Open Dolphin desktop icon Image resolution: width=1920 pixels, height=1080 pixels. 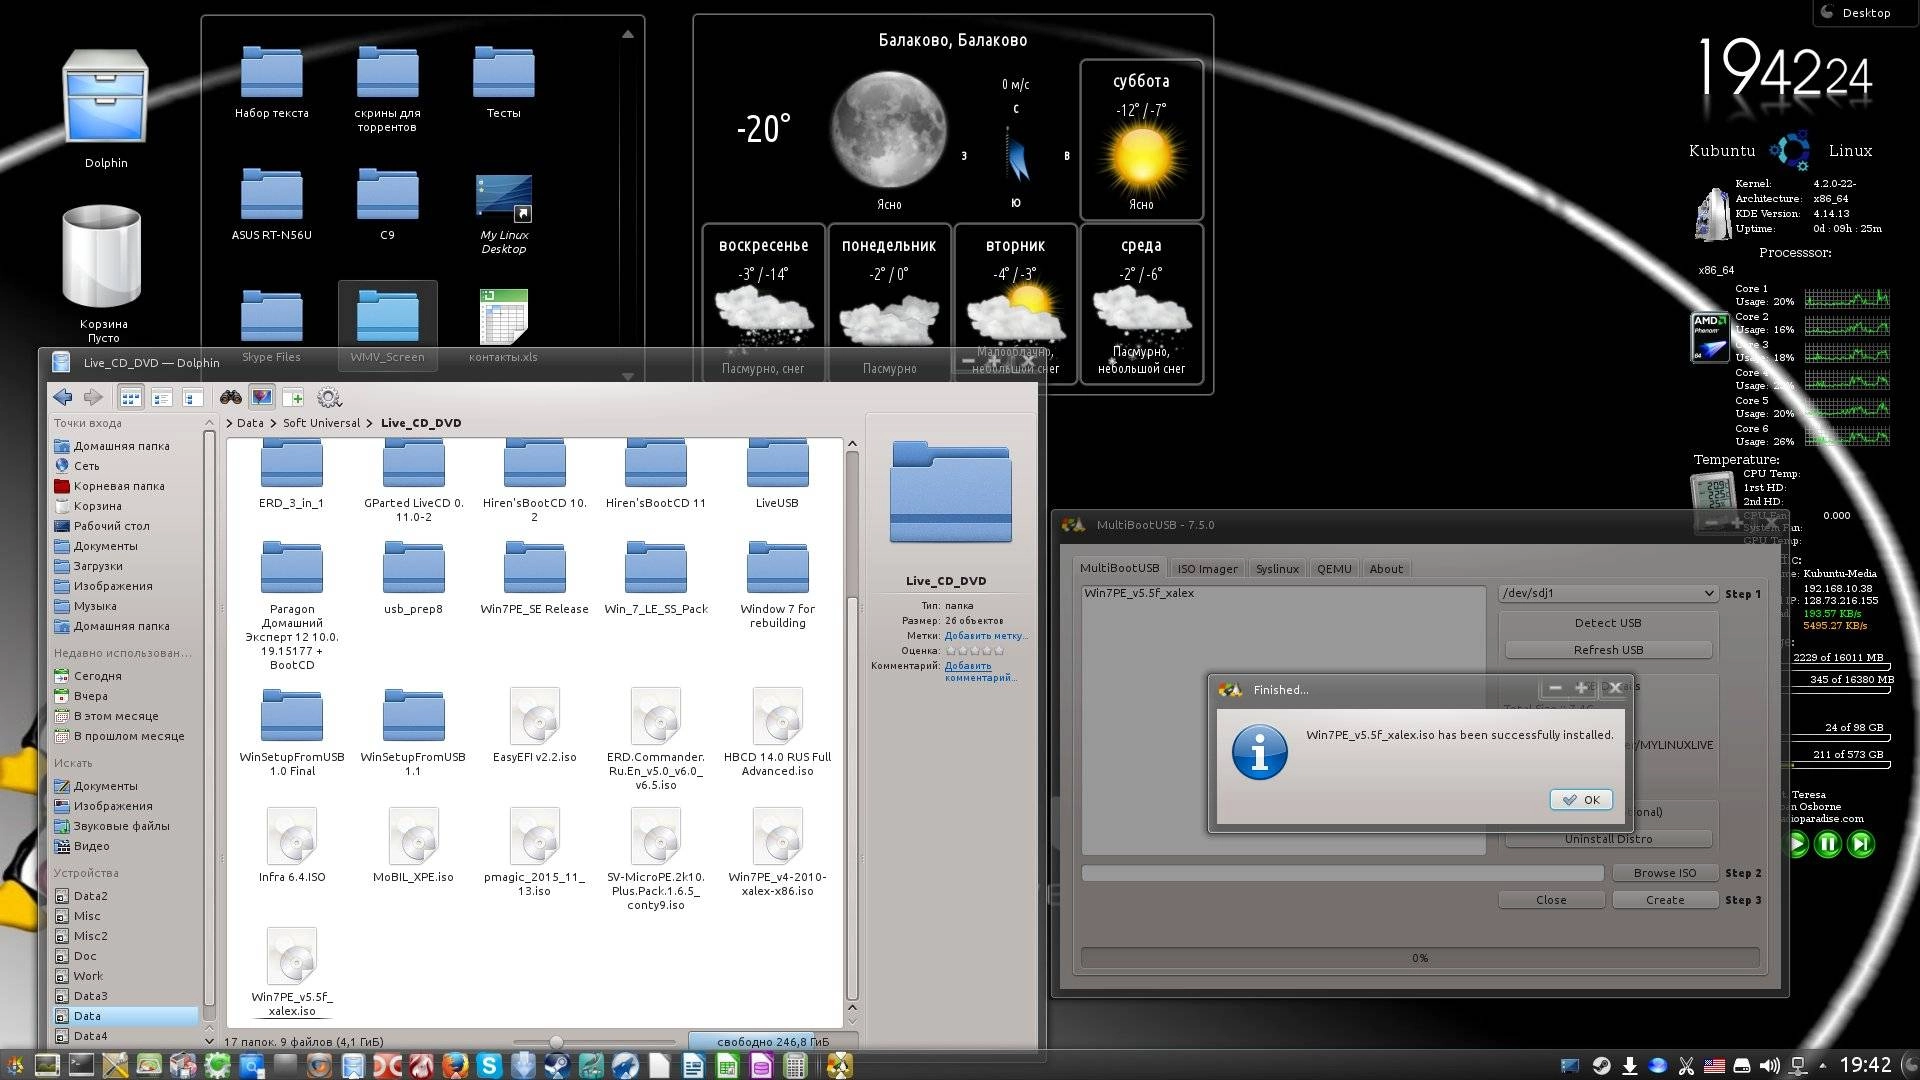(106, 108)
